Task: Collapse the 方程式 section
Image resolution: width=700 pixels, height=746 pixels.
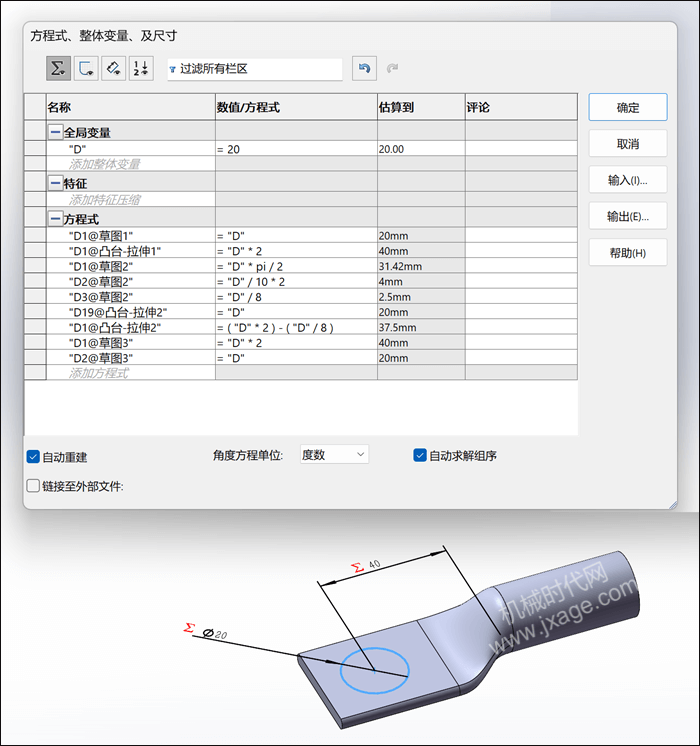Action: (x=56, y=219)
